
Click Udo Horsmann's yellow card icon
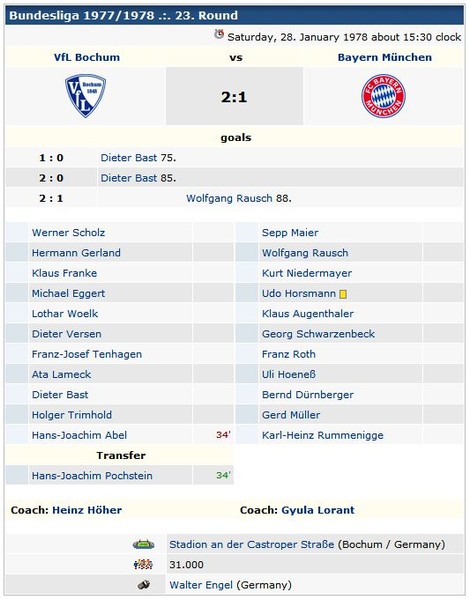[343, 294]
